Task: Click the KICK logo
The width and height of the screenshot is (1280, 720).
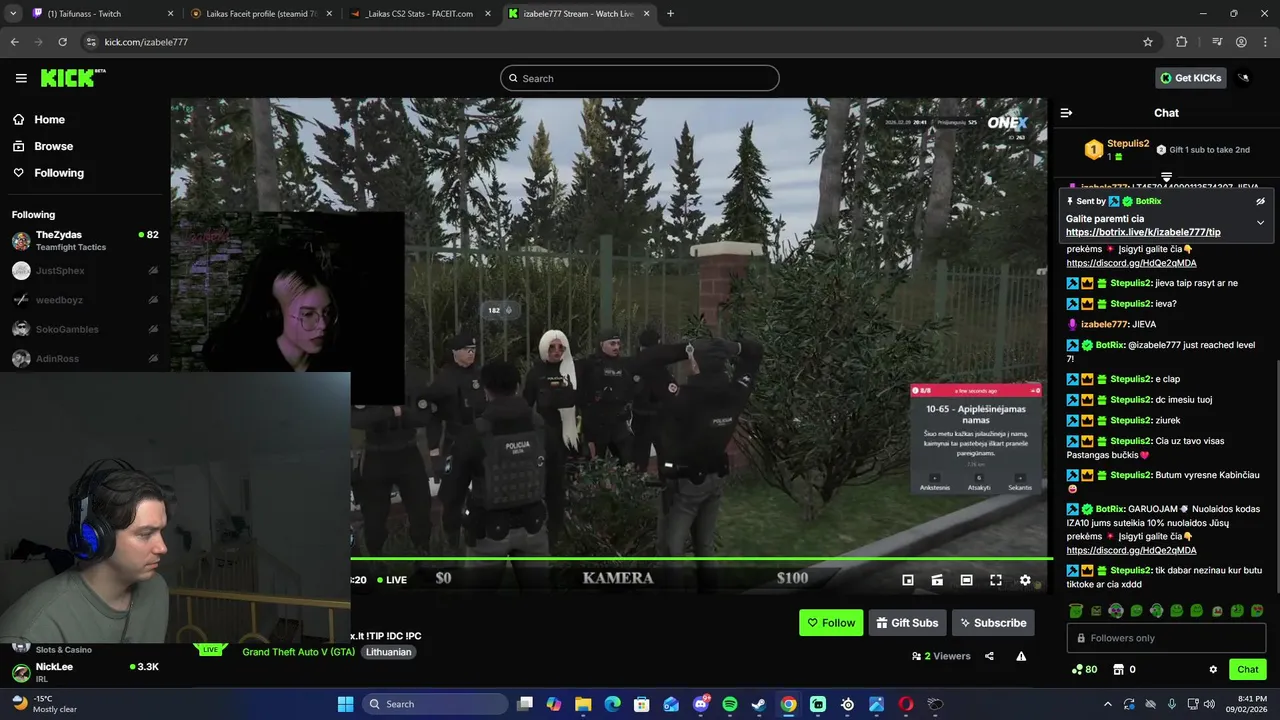Action: 73,78
